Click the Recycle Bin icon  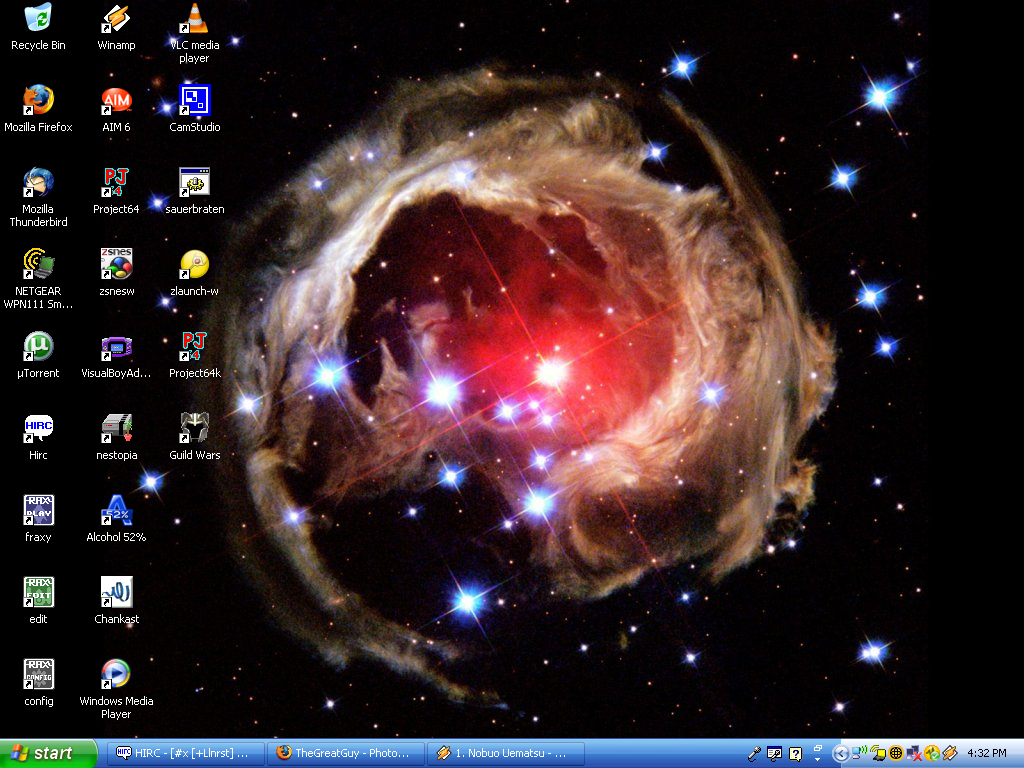pyautogui.click(x=38, y=19)
